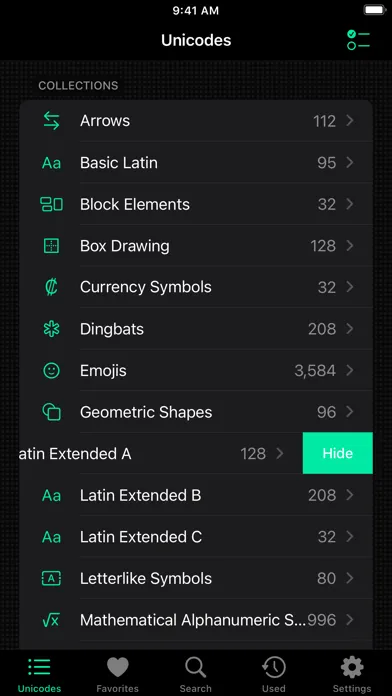Toggle the checklist edit icon in header
The width and height of the screenshot is (392, 696).
358,40
